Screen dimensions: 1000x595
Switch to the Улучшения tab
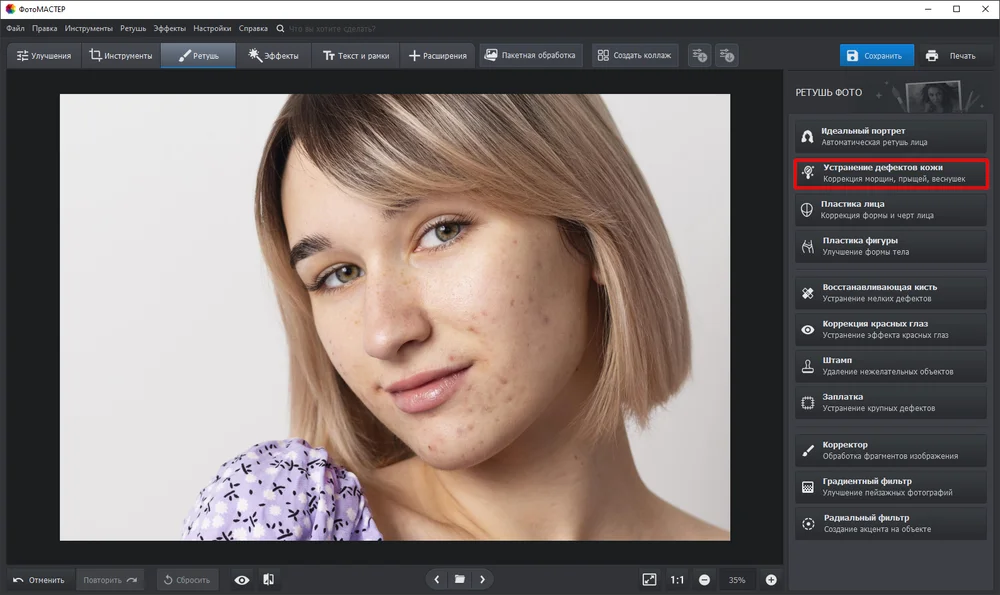(44, 55)
